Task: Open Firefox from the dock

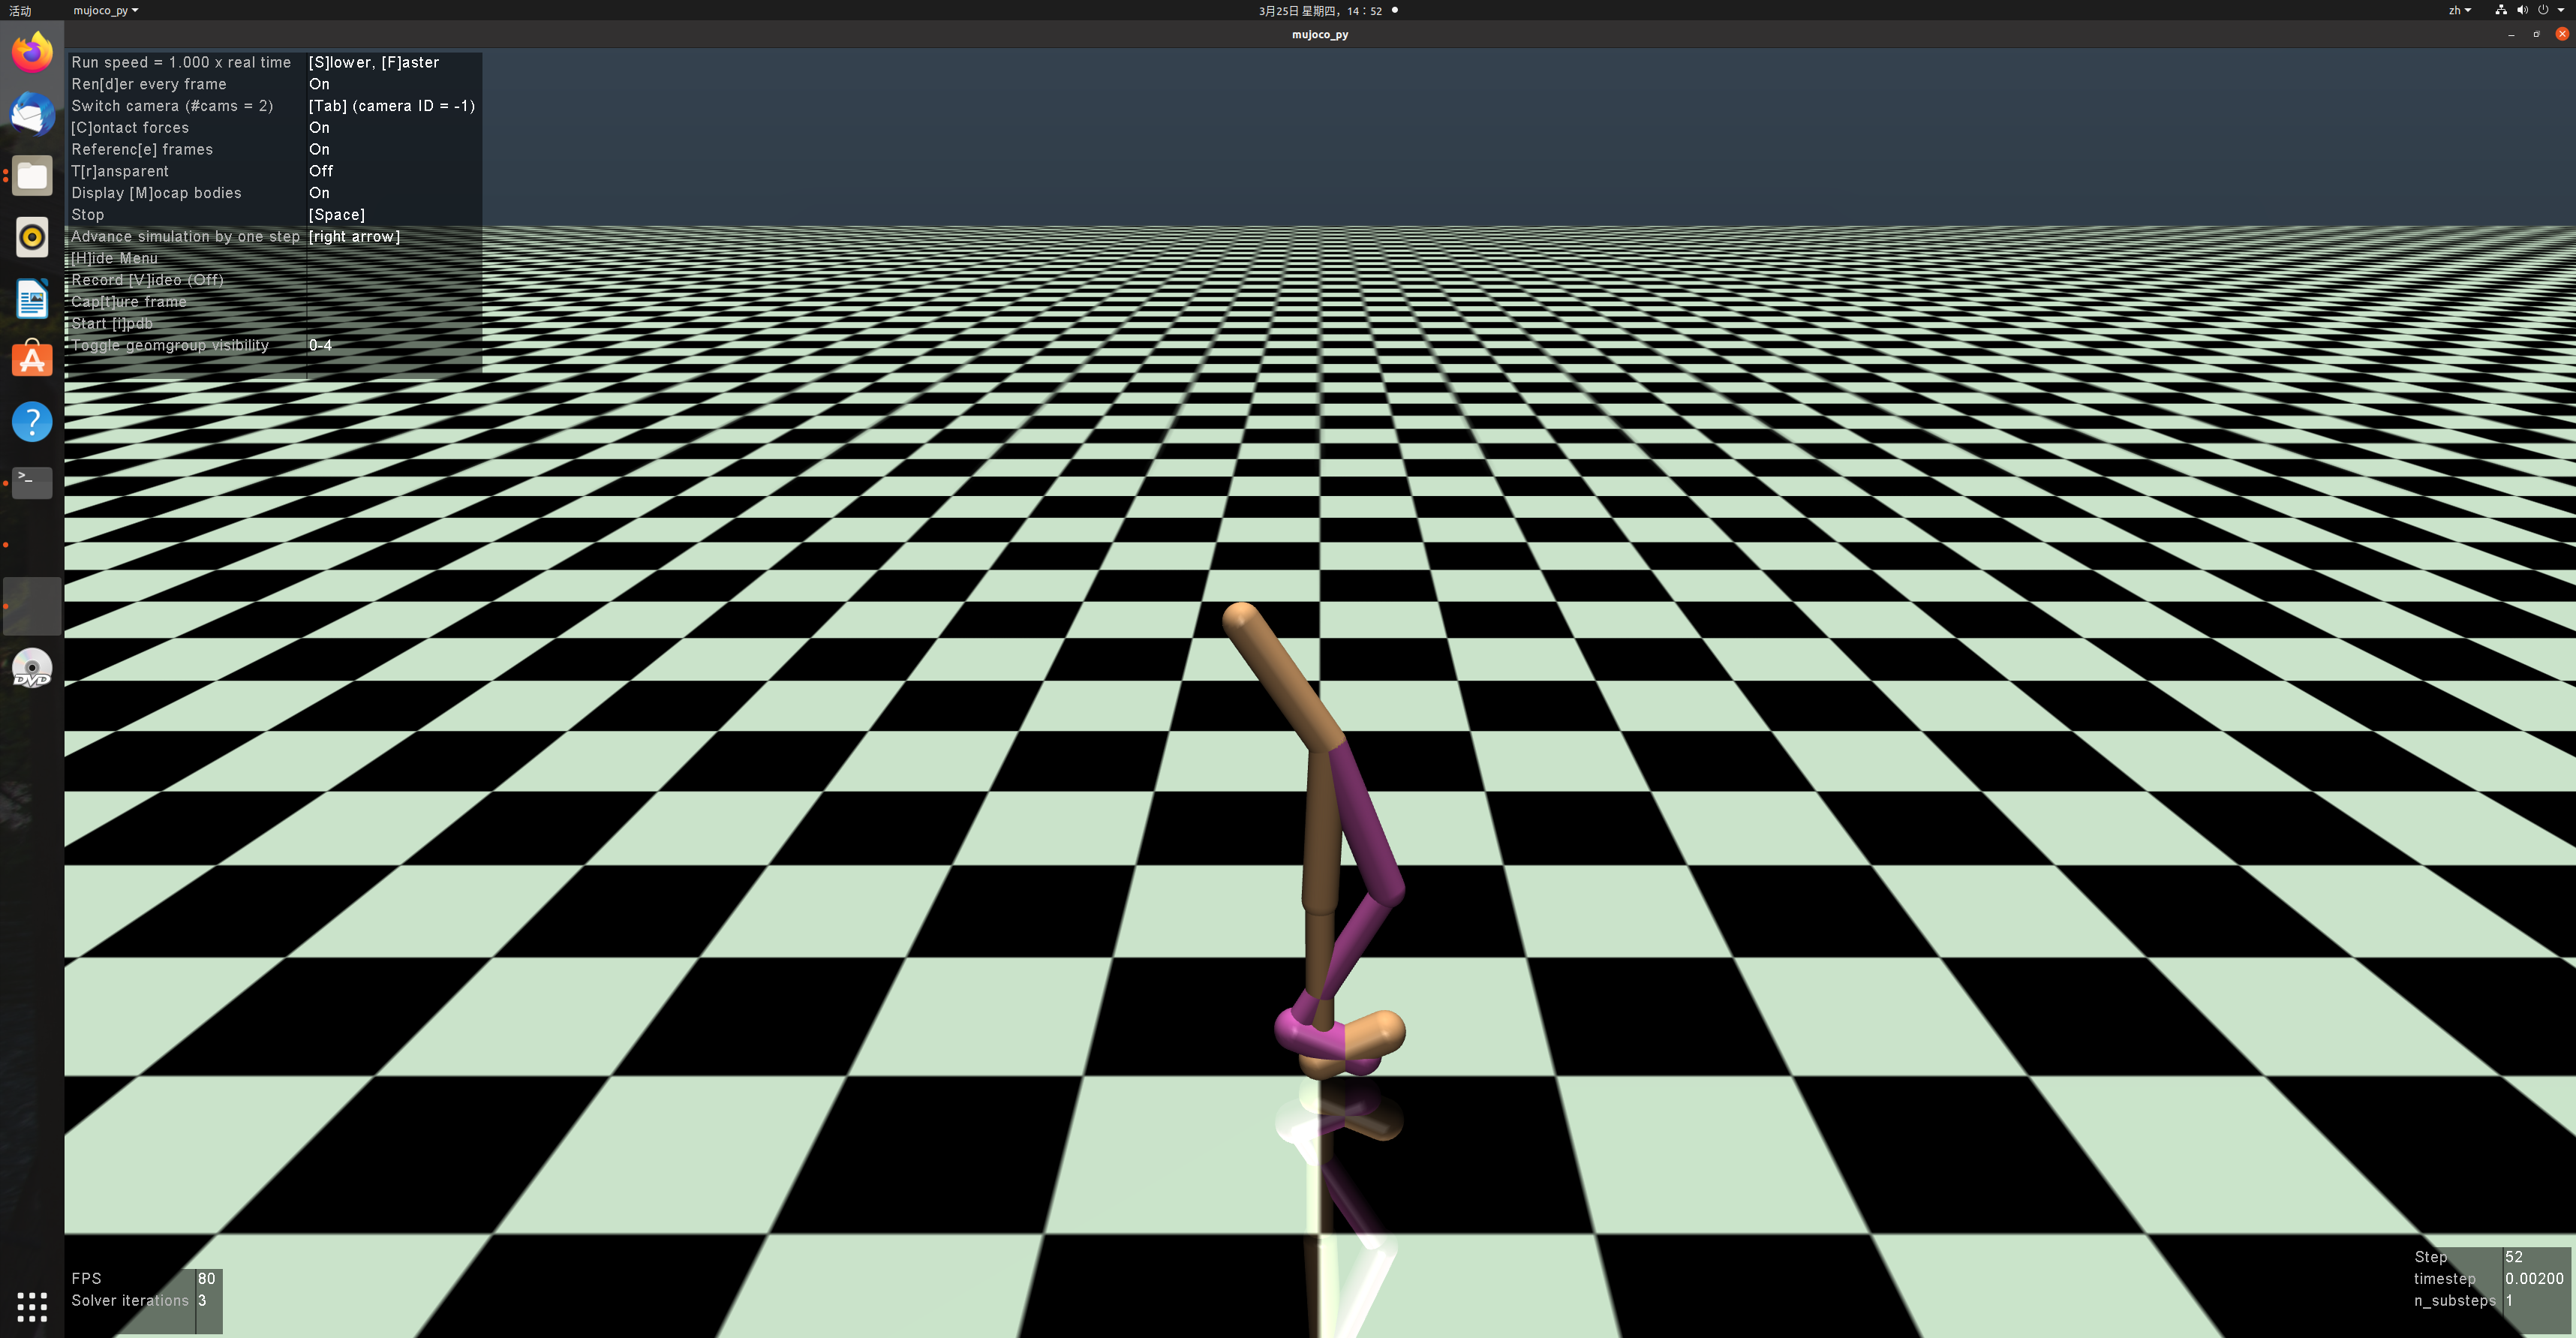Action: [x=32, y=52]
